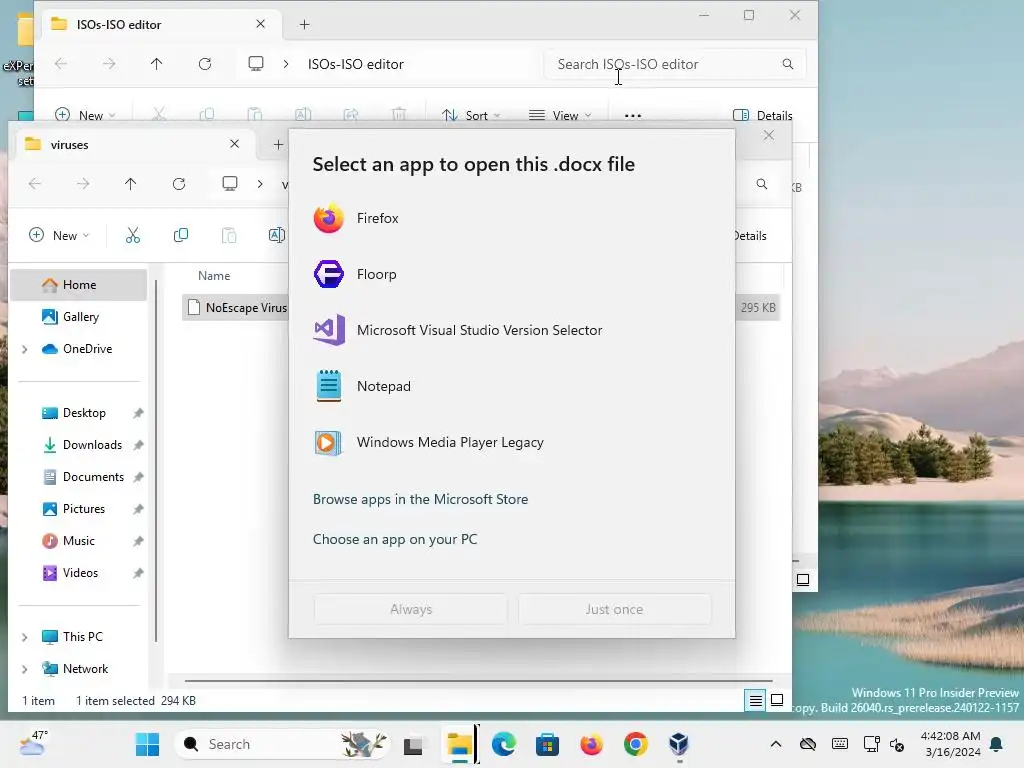This screenshot has height=768, width=1024.
Task: Launch Microsoft Edge from the taskbar
Action: click(504, 744)
